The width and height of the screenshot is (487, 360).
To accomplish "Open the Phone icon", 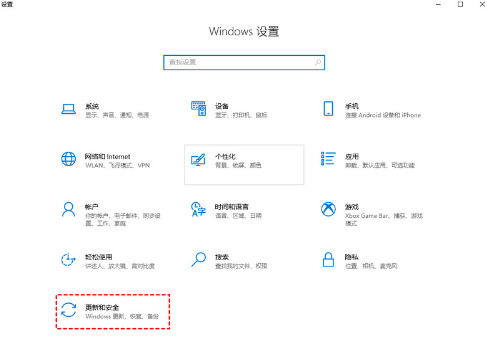I will [x=328, y=109].
